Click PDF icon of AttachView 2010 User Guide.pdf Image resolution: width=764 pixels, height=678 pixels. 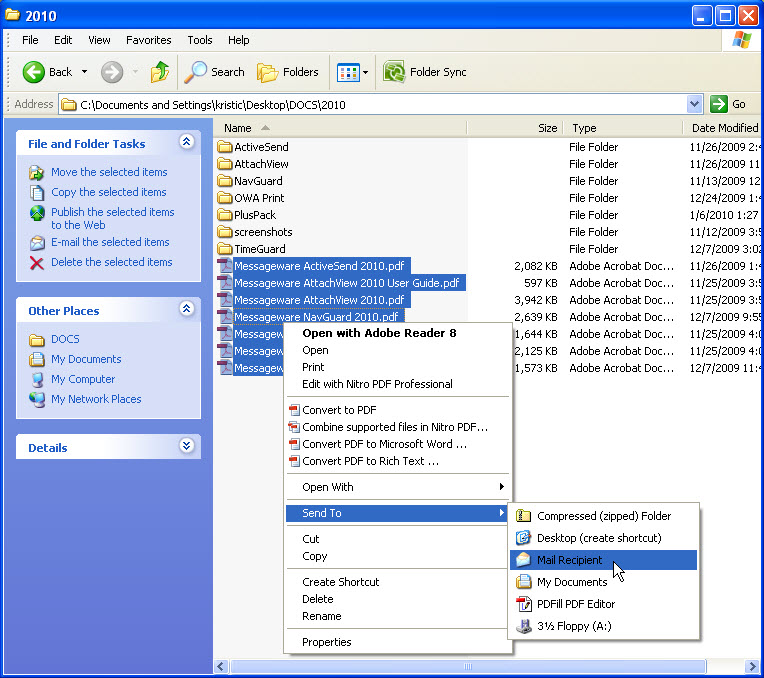pyautogui.click(x=225, y=283)
